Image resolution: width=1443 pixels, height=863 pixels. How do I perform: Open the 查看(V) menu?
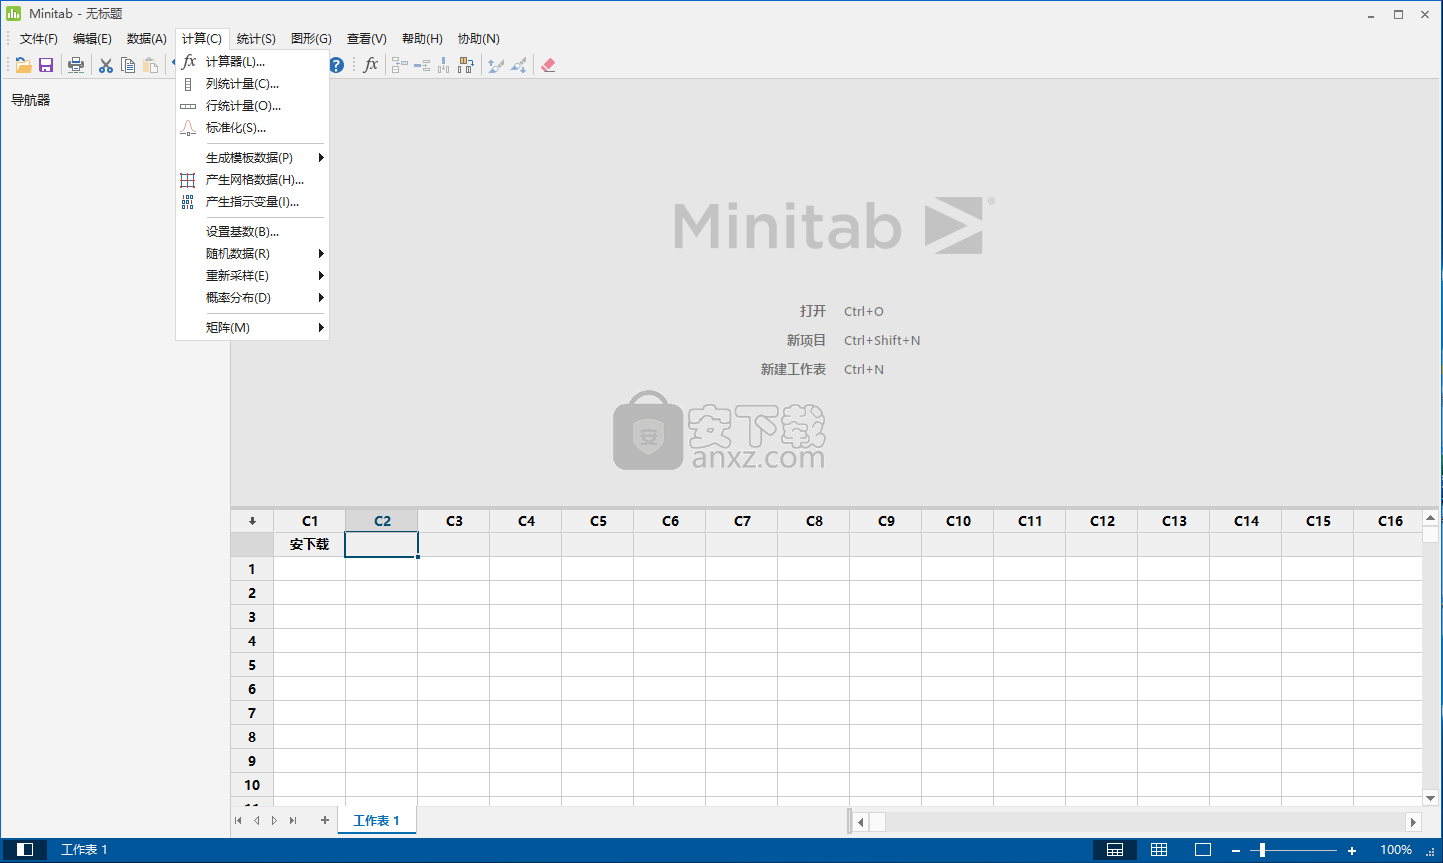[x=367, y=39]
